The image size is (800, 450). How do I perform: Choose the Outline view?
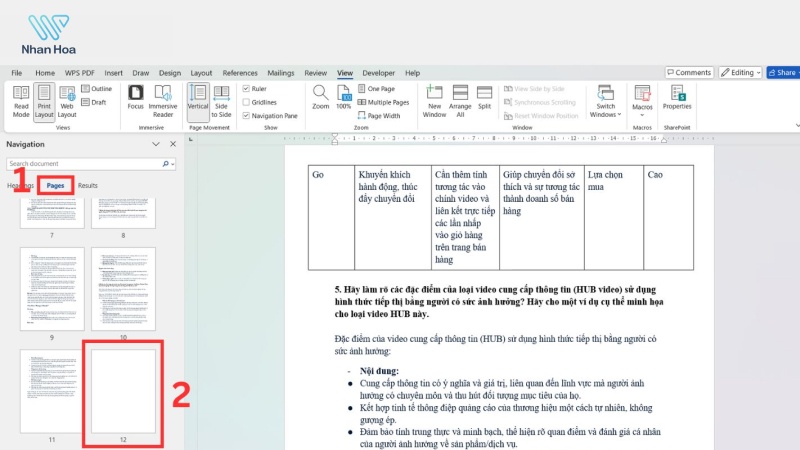97,89
